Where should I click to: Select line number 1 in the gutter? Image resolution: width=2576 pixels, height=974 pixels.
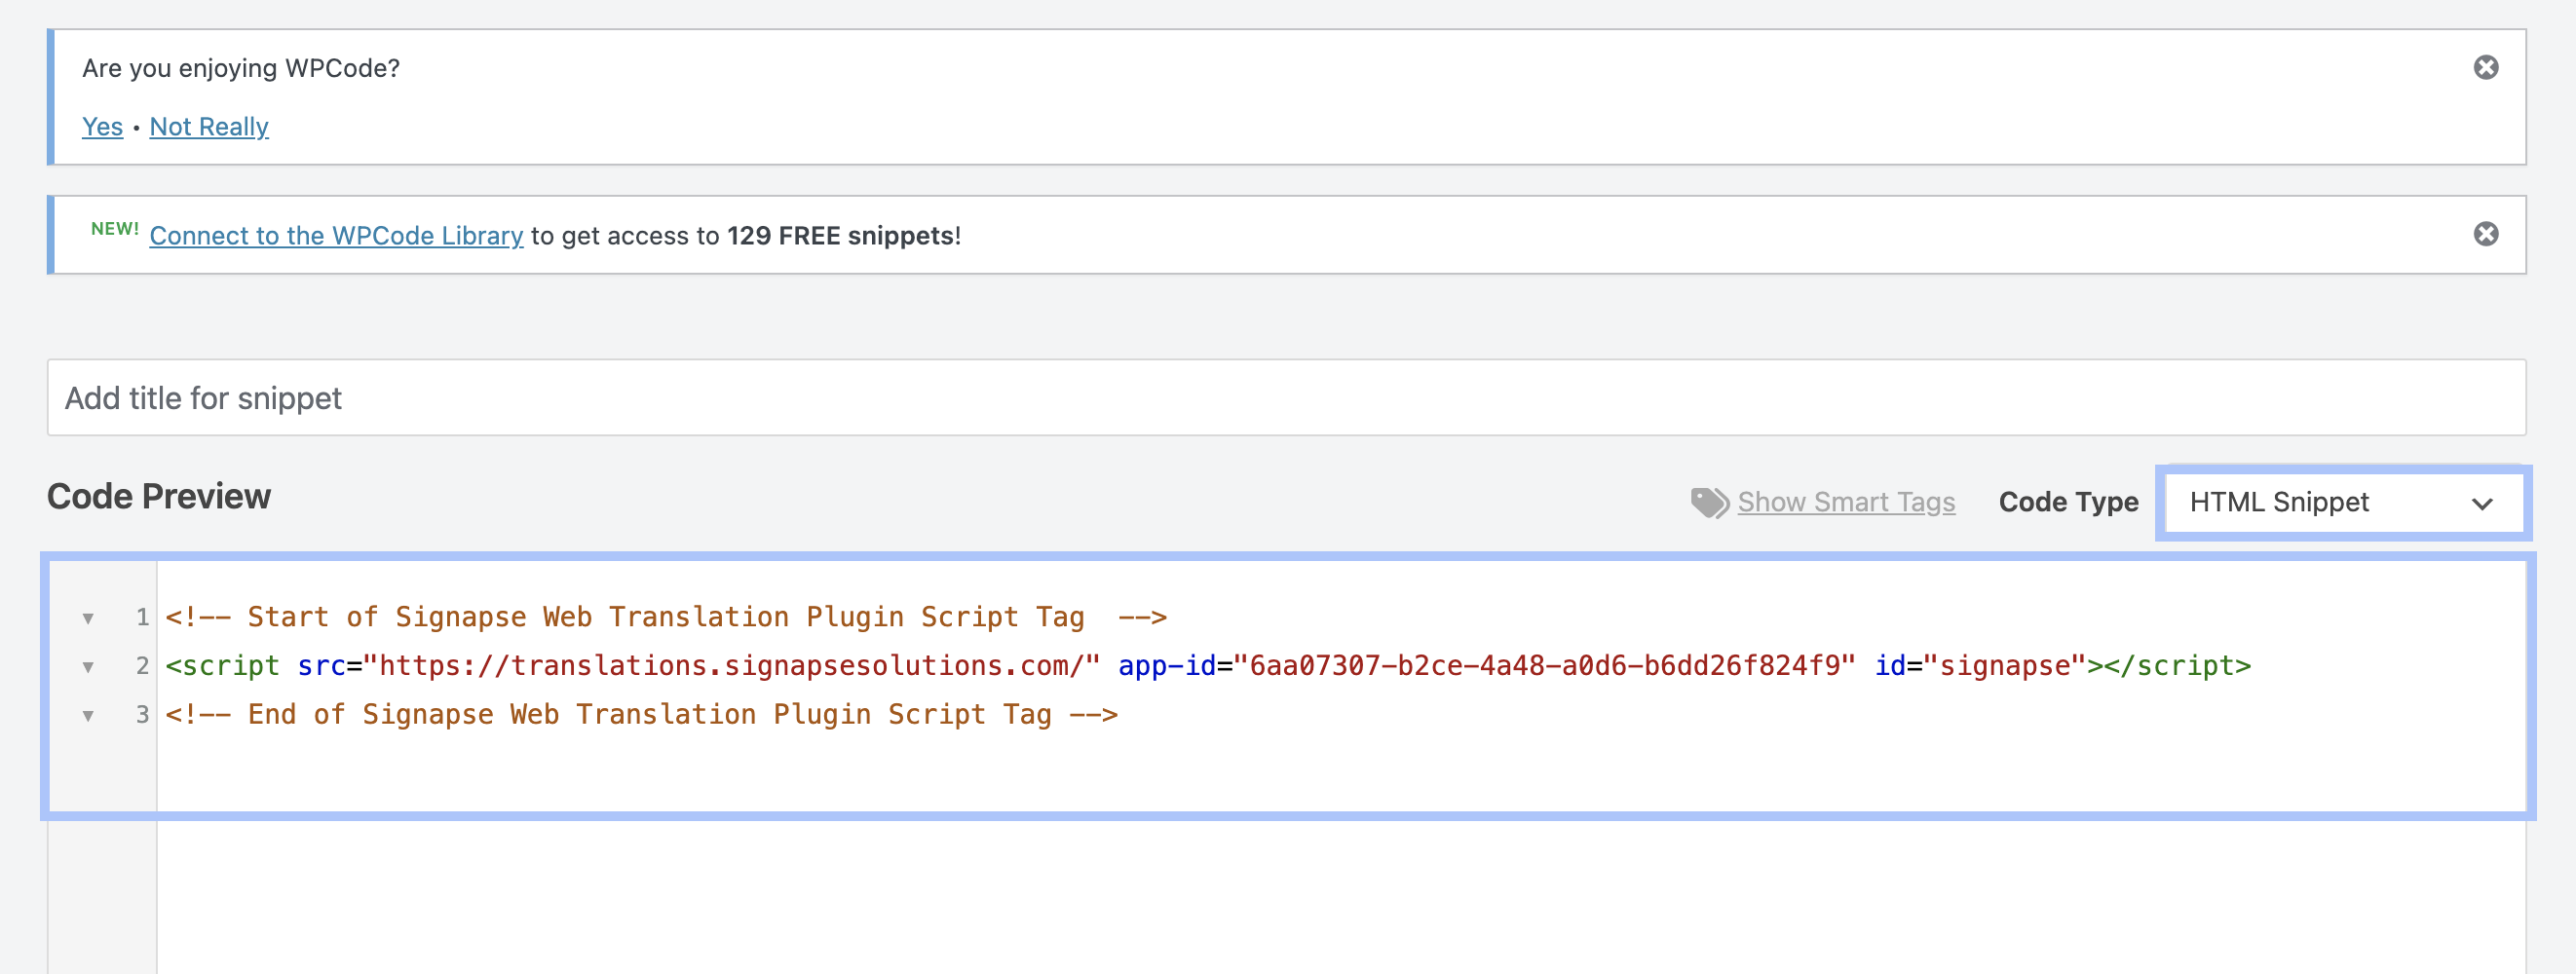(142, 617)
